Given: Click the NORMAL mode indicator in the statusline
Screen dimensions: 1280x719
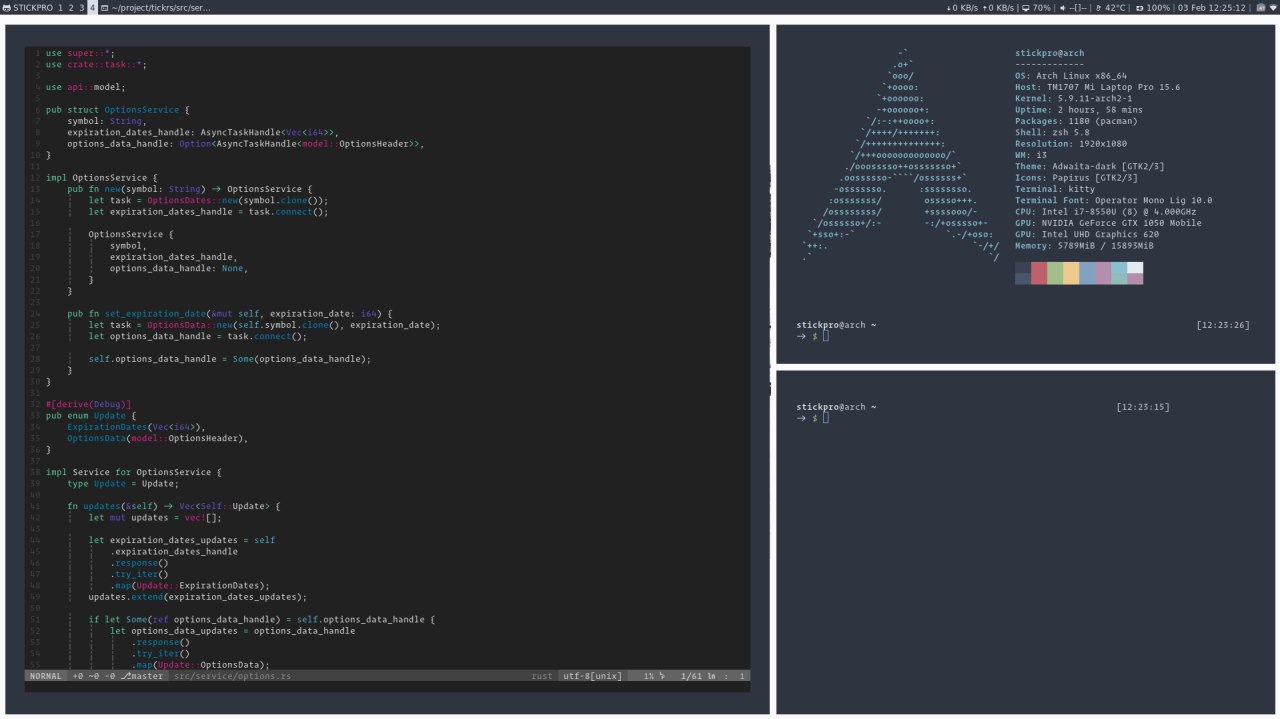Looking at the screenshot, I should [x=45, y=676].
